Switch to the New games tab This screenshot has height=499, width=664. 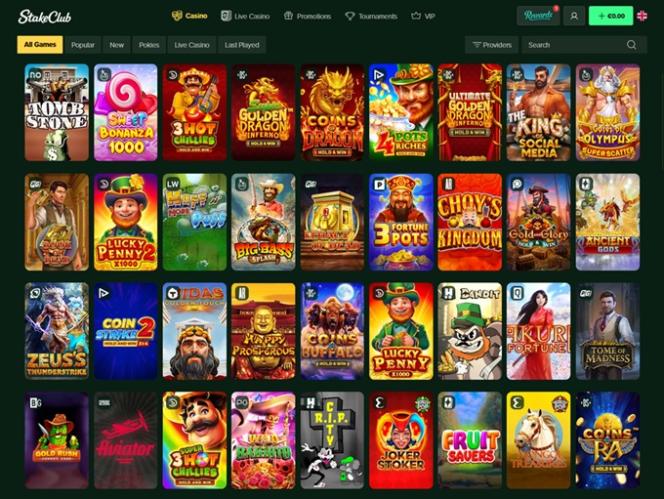[x=116, y=45]
